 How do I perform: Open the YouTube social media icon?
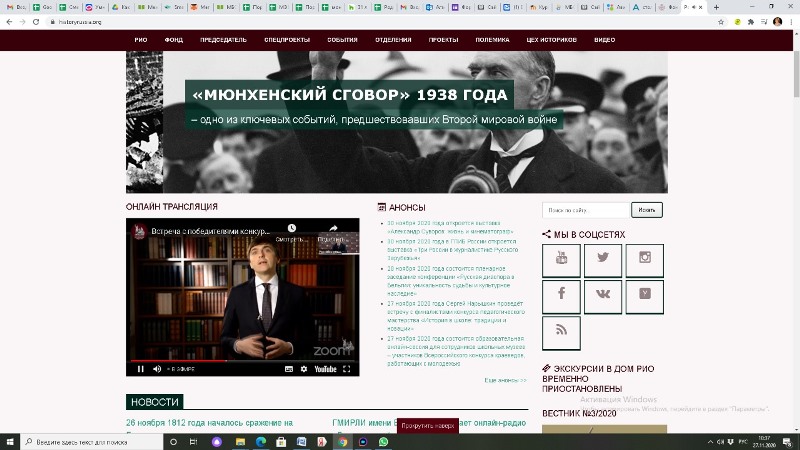(561, 260)
